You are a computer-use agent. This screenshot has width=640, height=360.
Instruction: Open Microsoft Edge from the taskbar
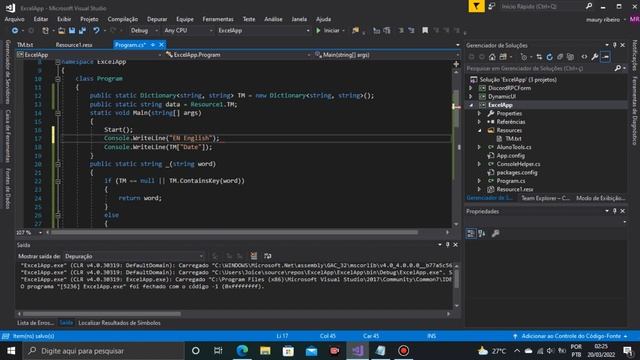242,351
